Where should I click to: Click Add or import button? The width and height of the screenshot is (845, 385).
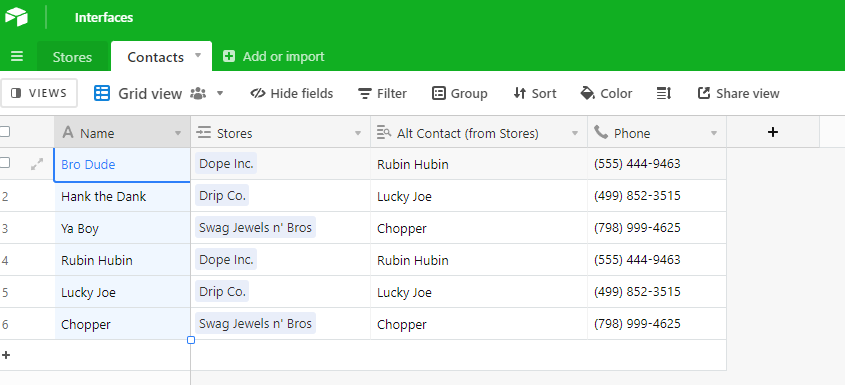click(x=274, y=56)
